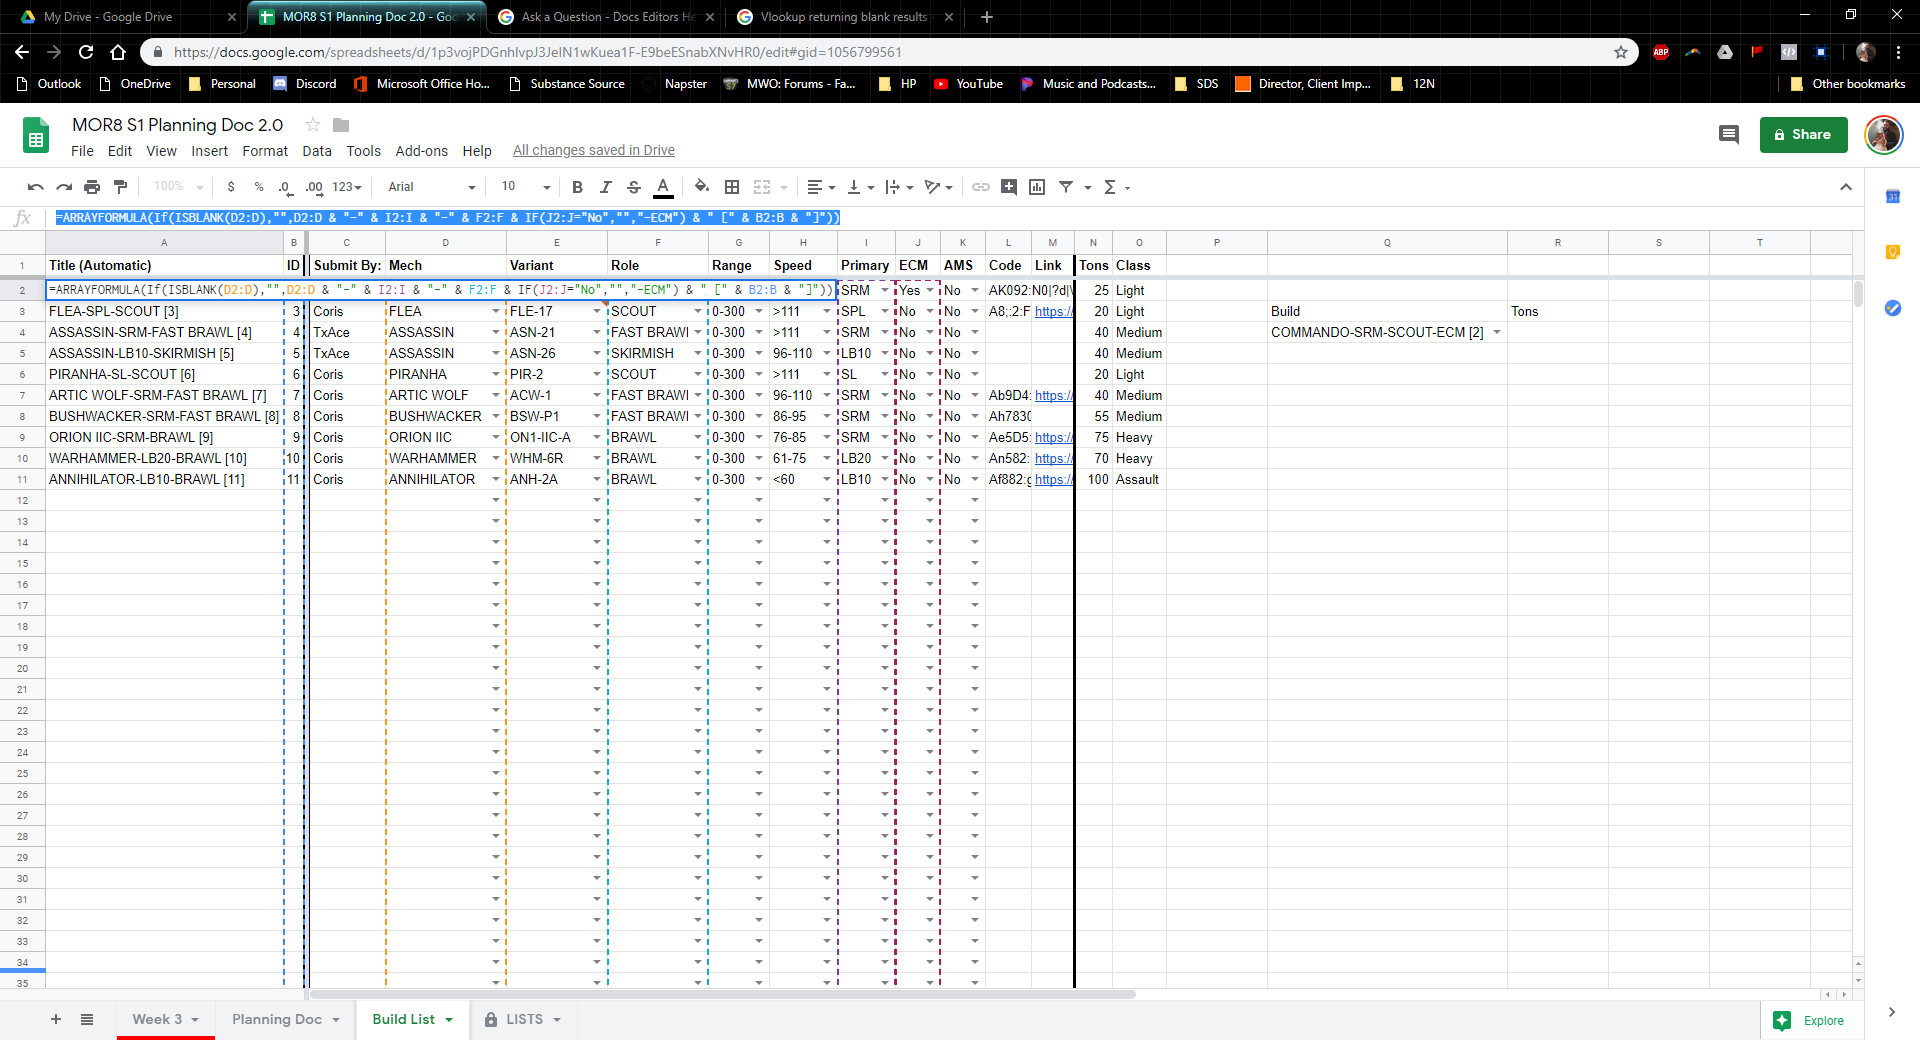
Task: Click the Insert comment icon
Action: coord(1009,187)
